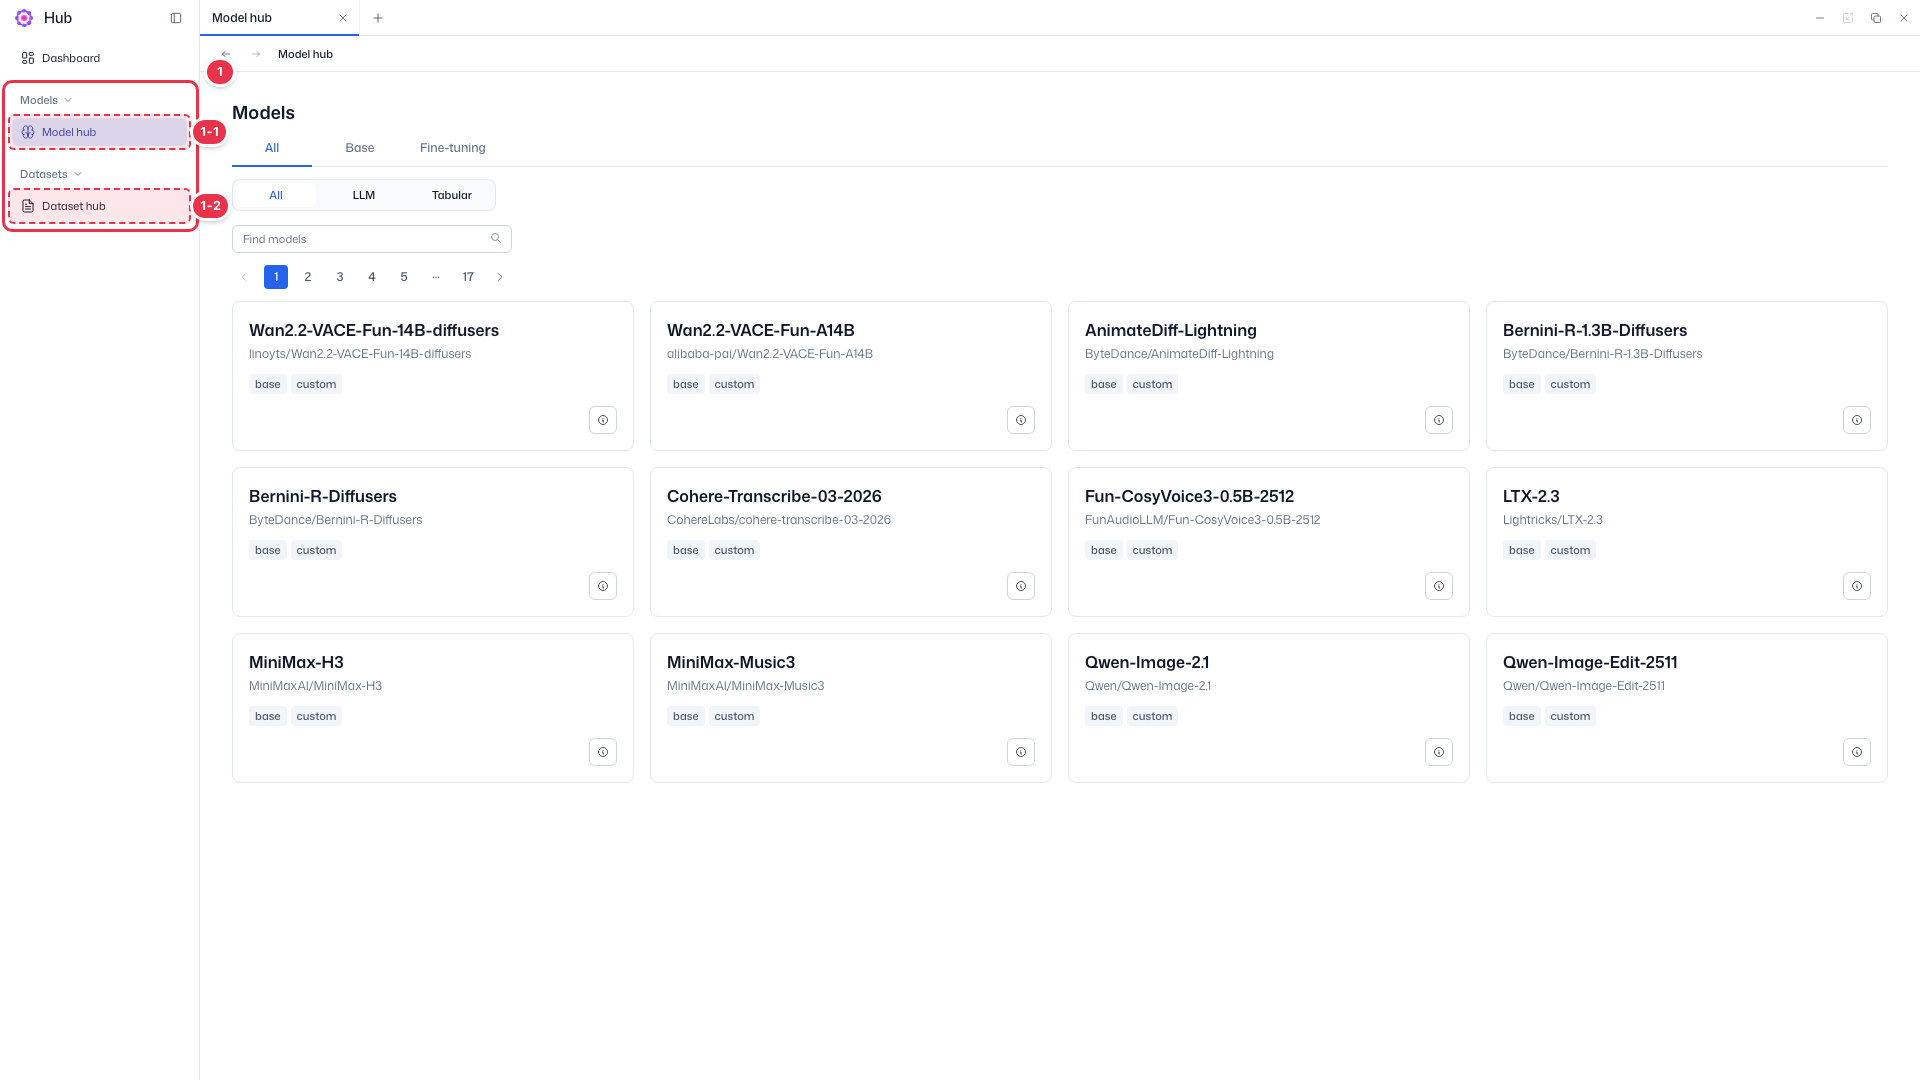Click the pagination ellipsis
The height and width of the screenshot is (1080, 1920).
436,277
